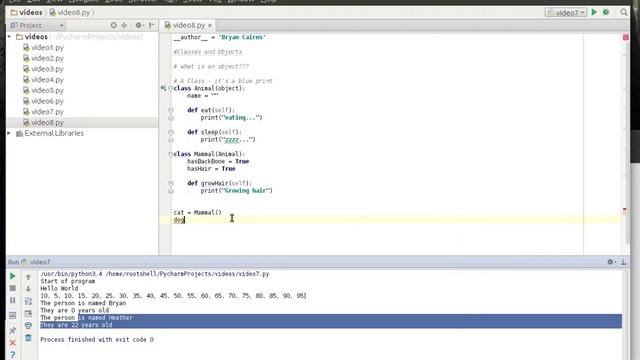
Task: Fold the def sleep method
Action: click(x=171, y=132)
